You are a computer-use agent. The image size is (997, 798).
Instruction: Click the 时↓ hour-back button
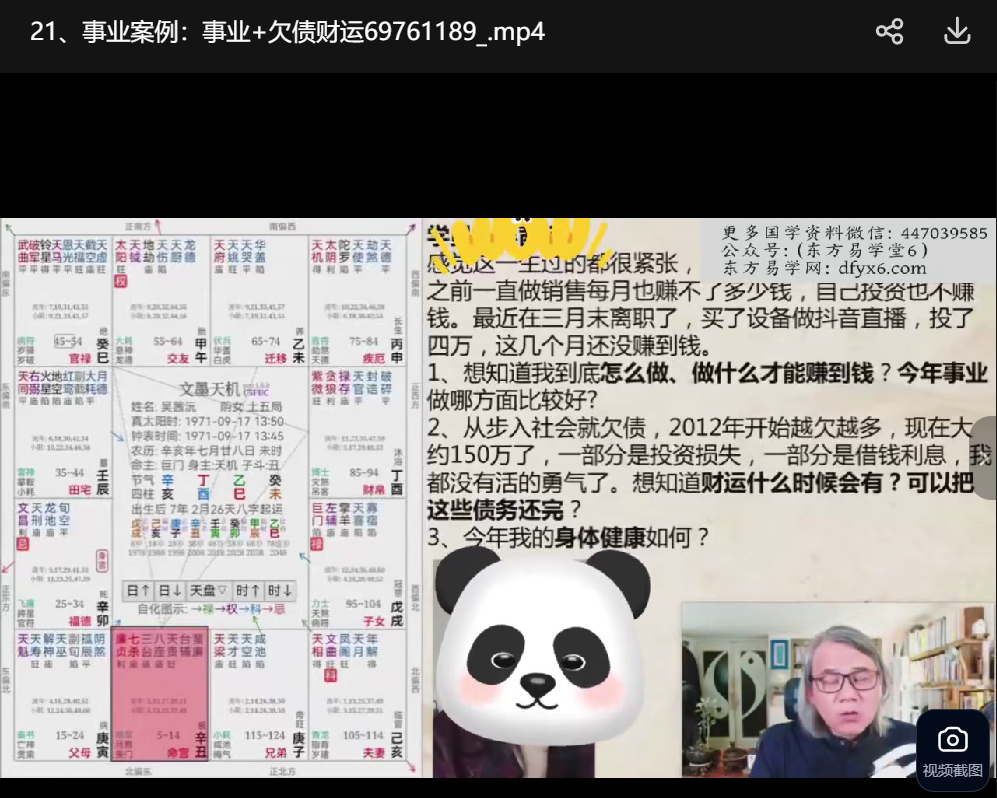click(x=280, y=590)
